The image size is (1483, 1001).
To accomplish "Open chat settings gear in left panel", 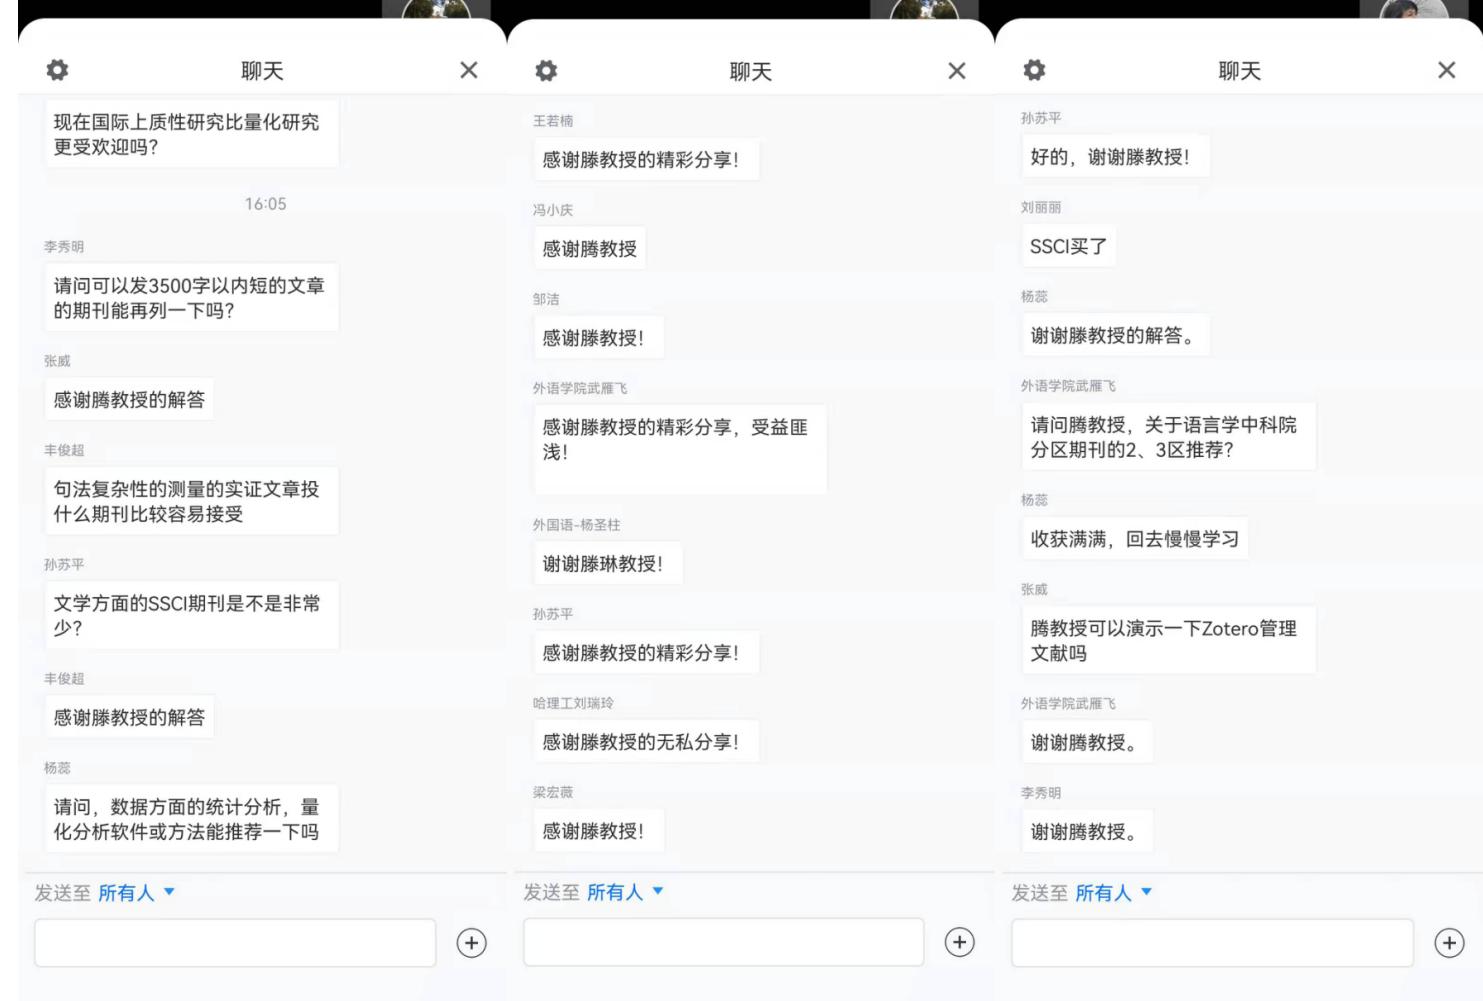I will point(58,70).
